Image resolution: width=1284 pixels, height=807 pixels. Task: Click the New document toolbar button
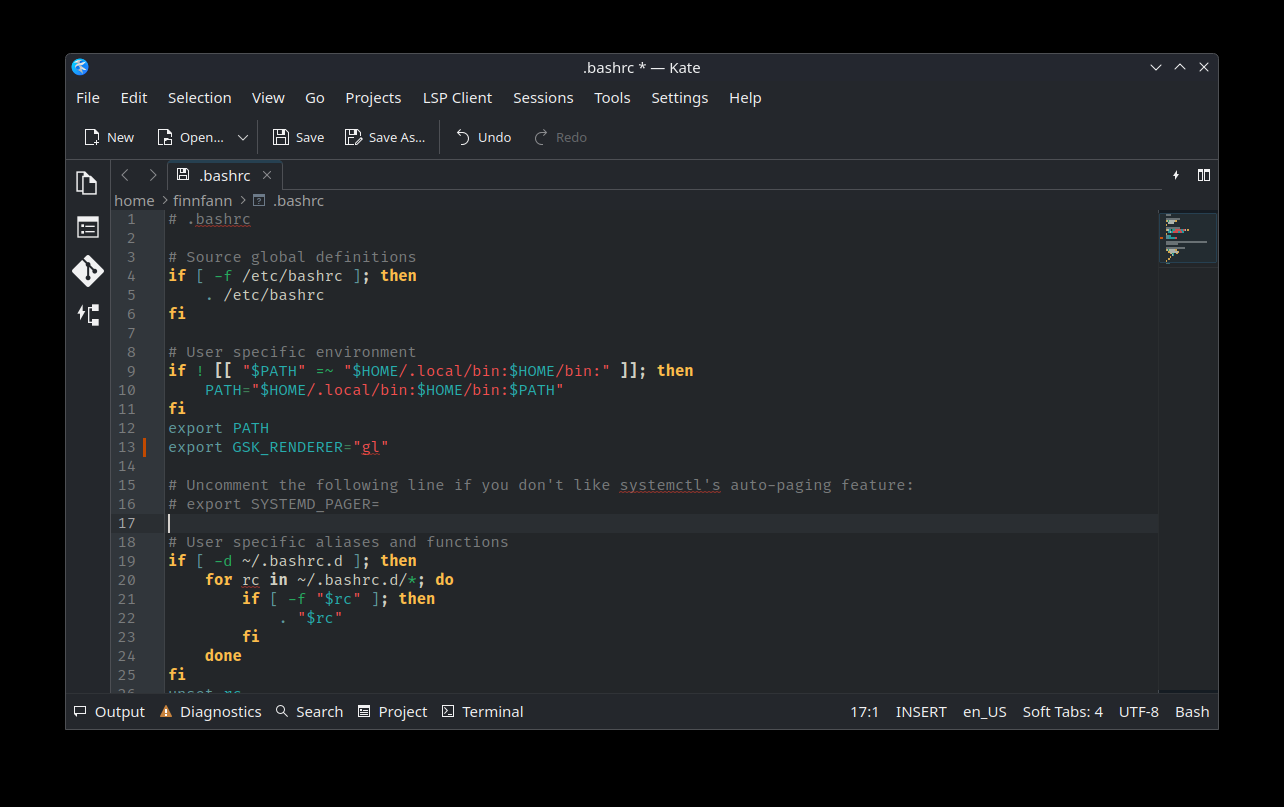(x=109, y=137)
